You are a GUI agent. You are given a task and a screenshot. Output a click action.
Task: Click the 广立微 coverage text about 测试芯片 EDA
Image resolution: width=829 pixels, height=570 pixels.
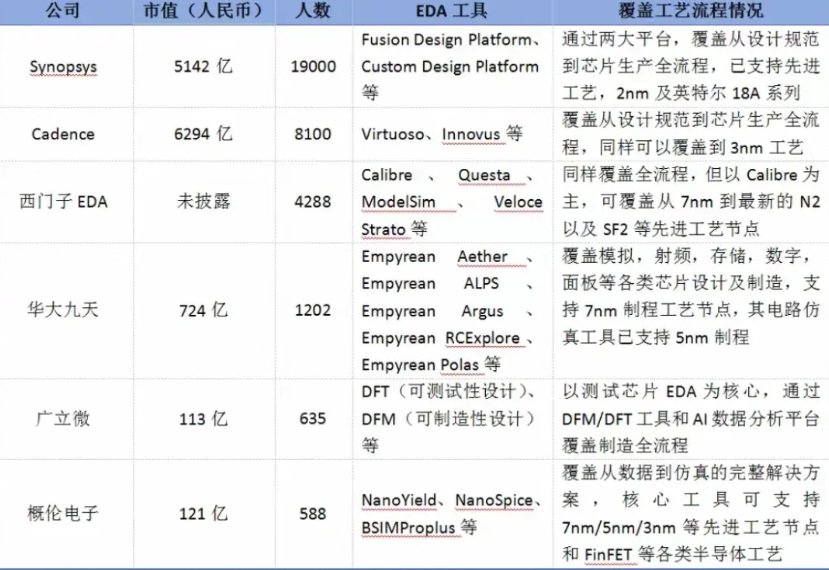pos(691,419)
